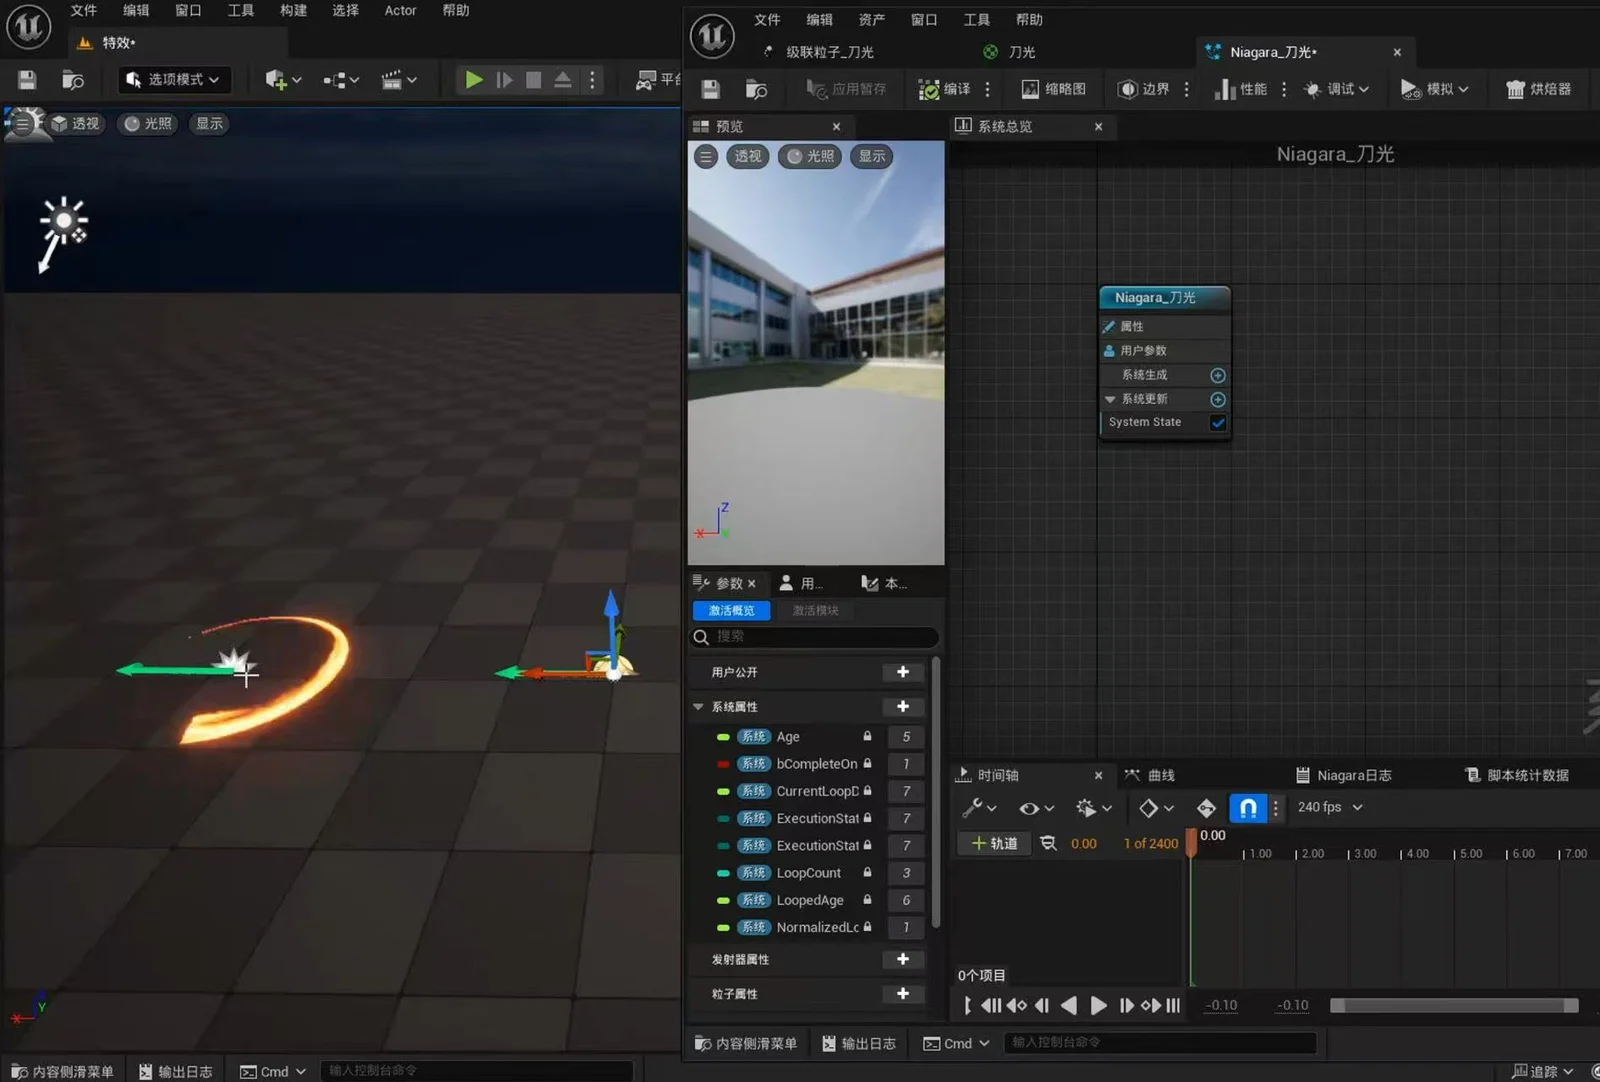Collapse 系统属性 parameter section
The image size is (1600, 1082).
tap(698, 707)
